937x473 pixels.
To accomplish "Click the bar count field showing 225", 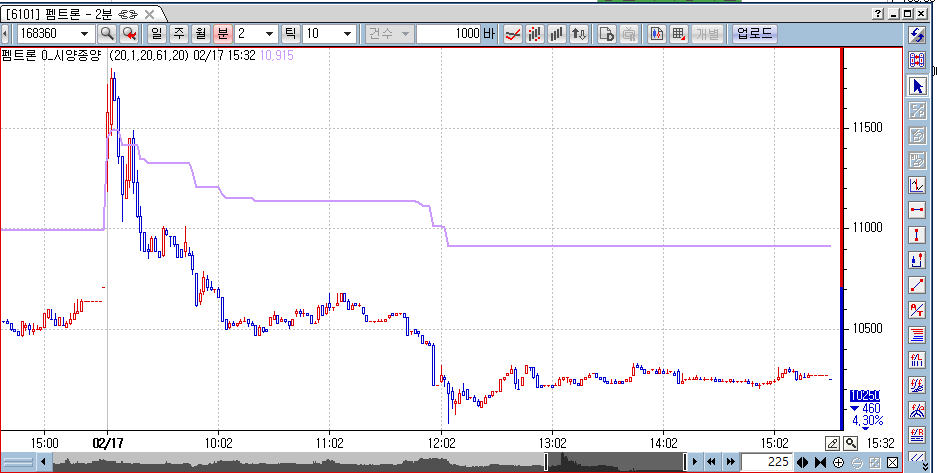I will [767, 461].
